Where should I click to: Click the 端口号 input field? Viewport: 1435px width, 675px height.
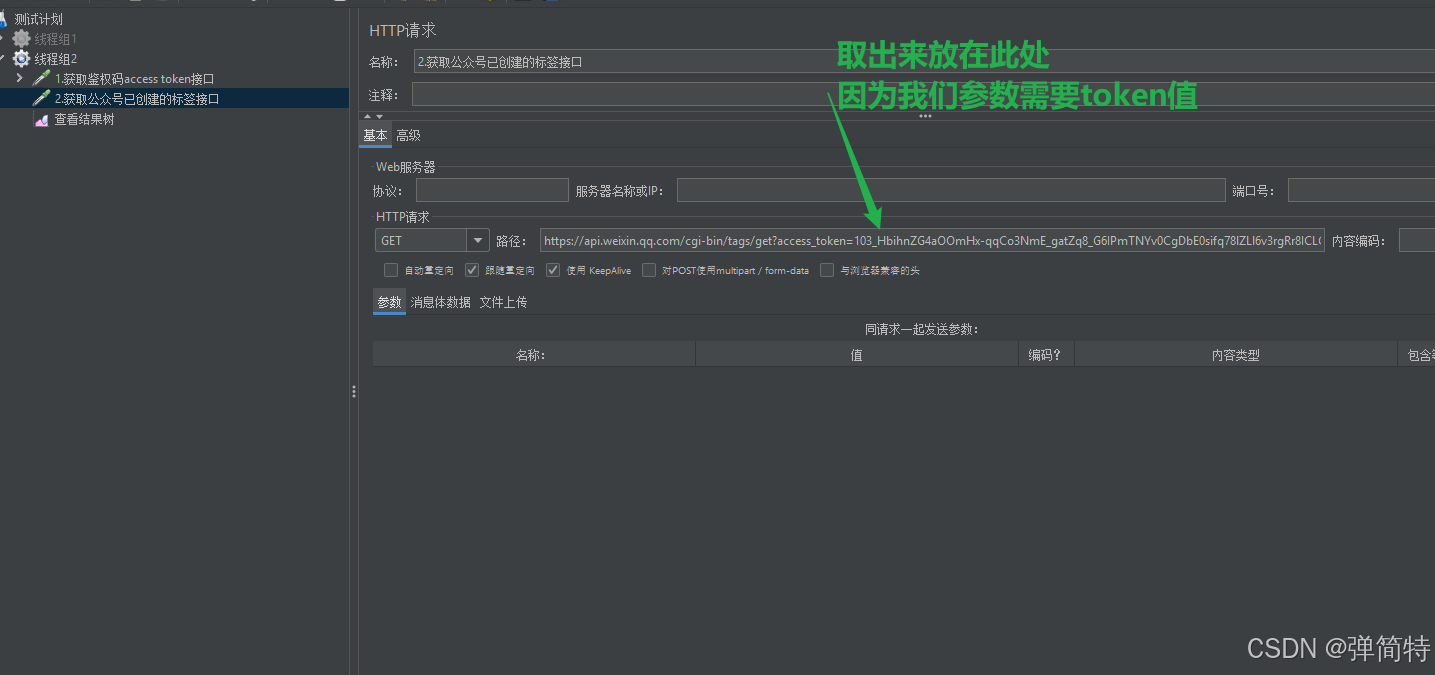1360,189
